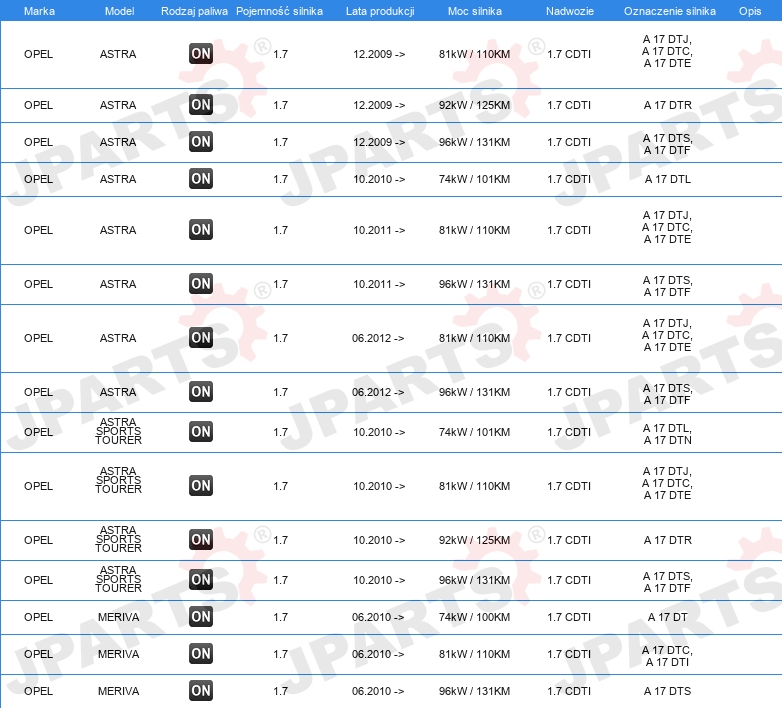
Task: Click the Marka column header
Action: pyautogui.click(x=39, y=11)
